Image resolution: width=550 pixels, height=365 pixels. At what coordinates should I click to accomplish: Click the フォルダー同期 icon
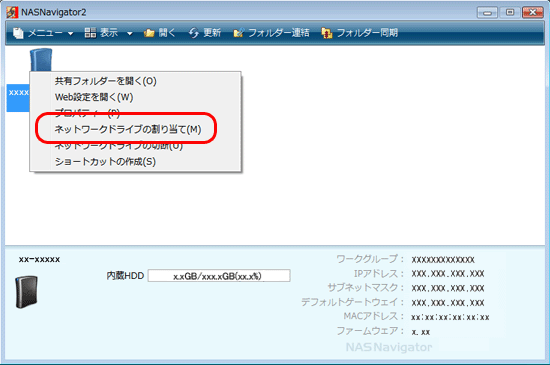(327, 33)
